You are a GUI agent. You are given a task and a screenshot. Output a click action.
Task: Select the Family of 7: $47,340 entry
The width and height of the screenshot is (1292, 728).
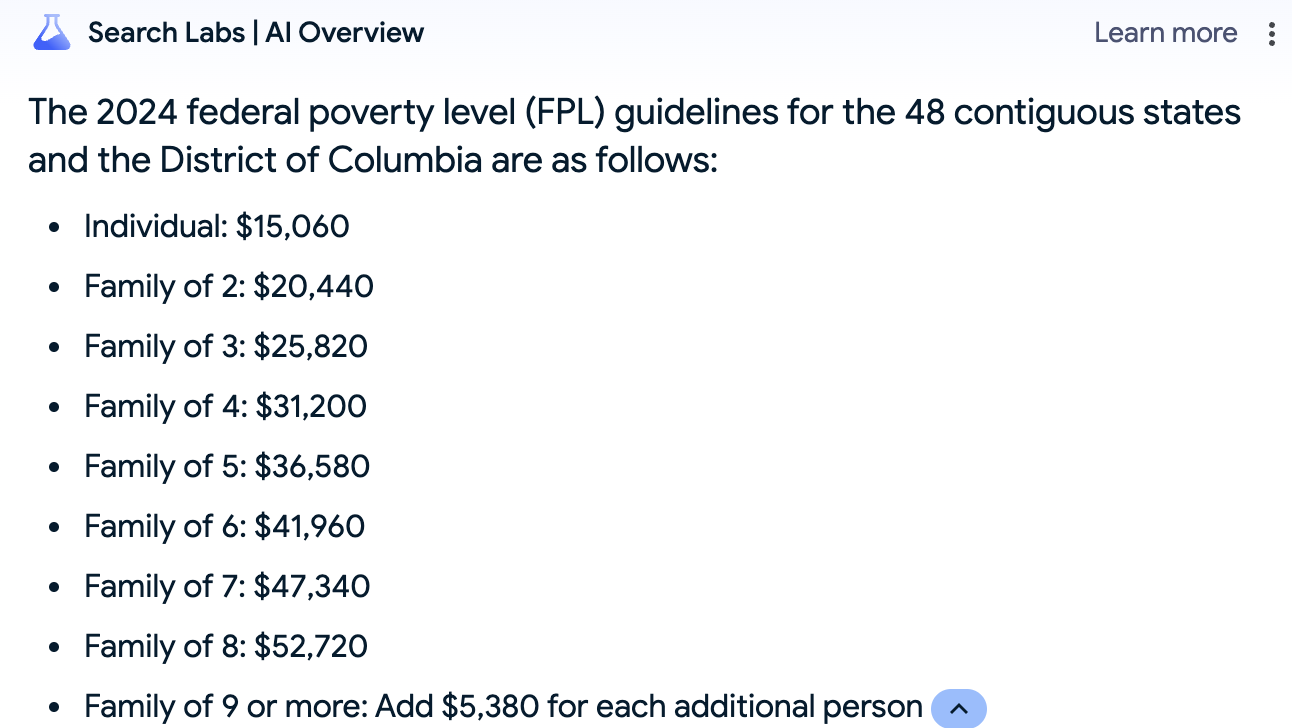point(227,587)
